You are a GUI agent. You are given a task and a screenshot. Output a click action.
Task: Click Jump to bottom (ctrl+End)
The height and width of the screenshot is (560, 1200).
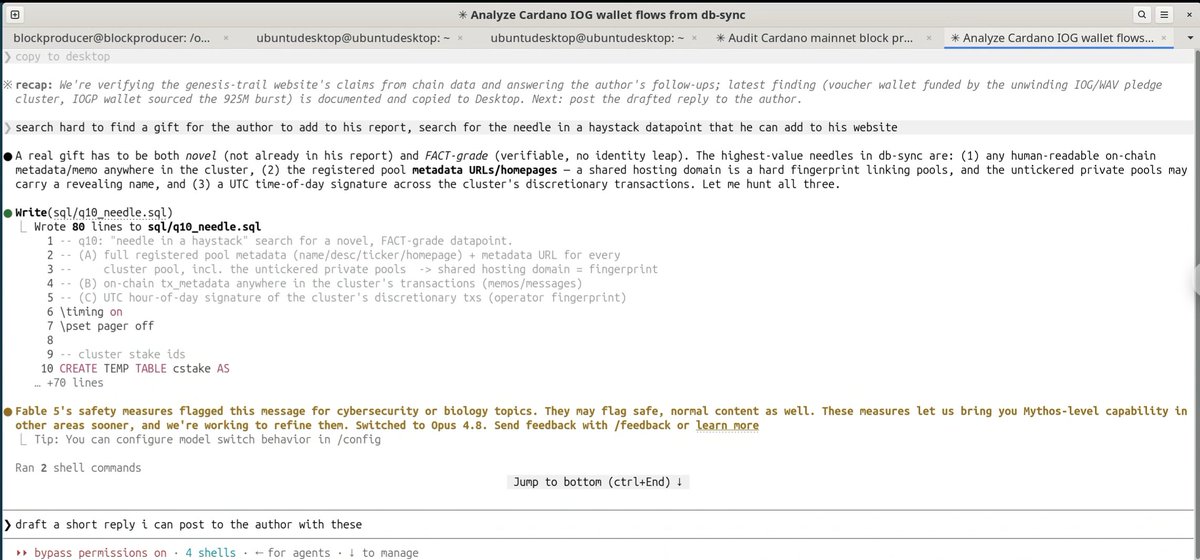point(598,482)
